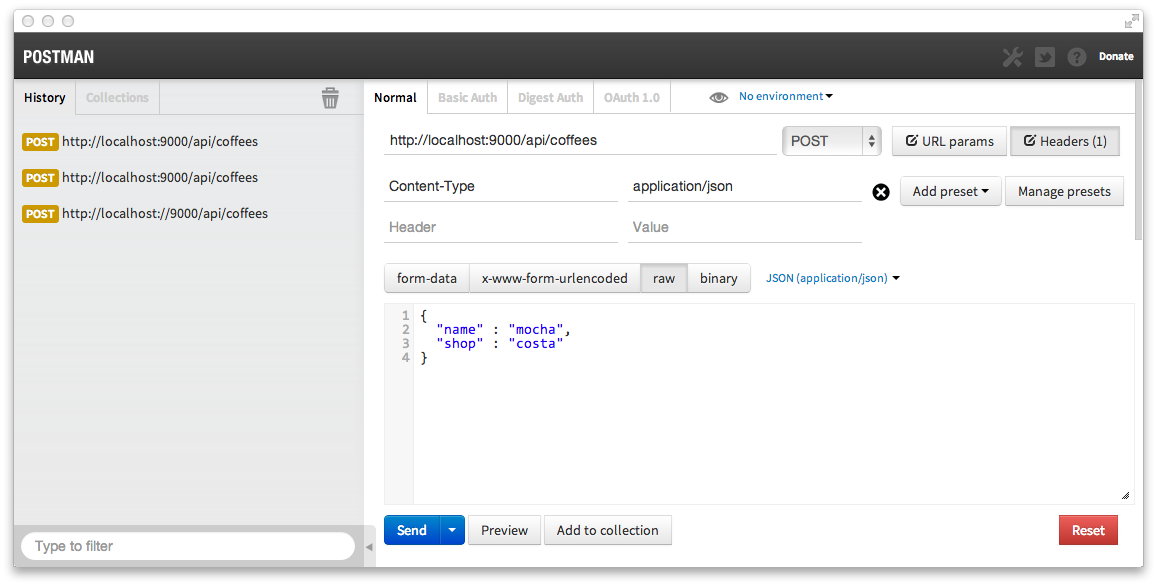Clear history using the trash can icon
Viewport: 1157px width, 587px height.
coord(330,97)
